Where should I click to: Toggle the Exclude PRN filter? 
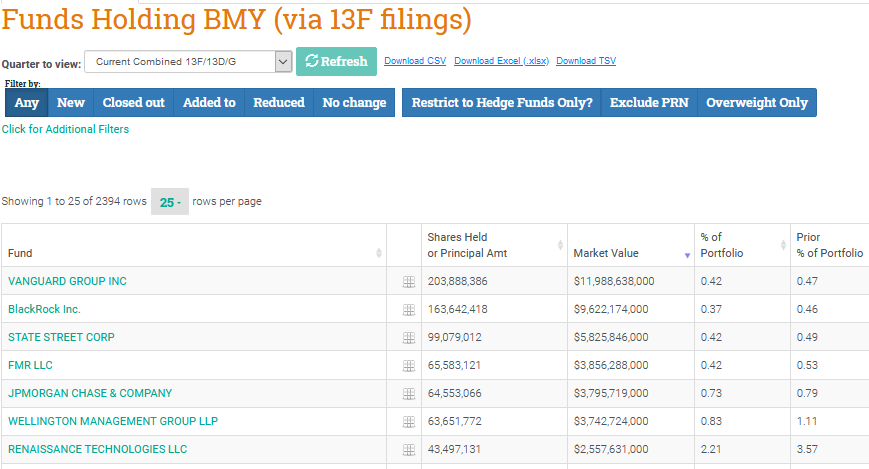point(649,103)
